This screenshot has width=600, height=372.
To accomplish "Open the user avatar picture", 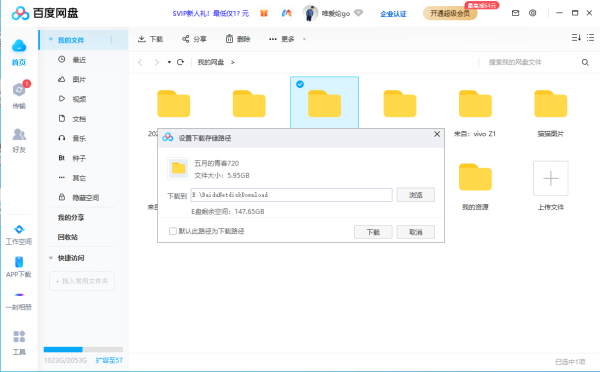I will (x=310, y=13).
